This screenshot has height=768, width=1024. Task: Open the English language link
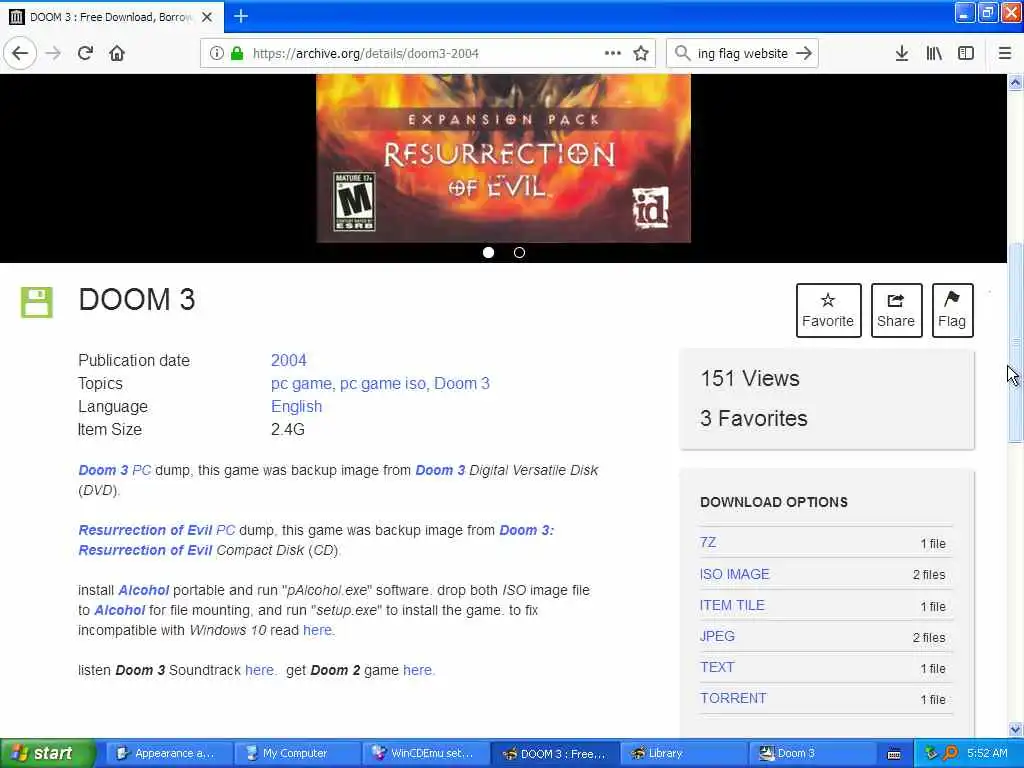click(x=296, y=406)
